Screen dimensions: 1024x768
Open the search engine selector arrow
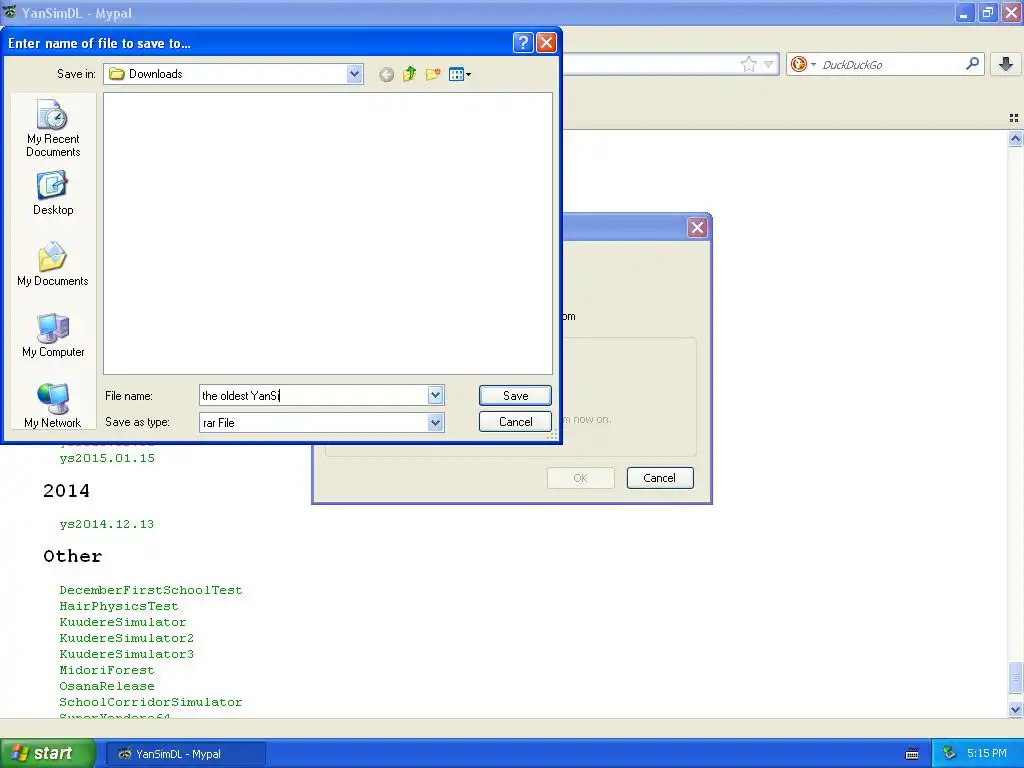coord(813,64)
